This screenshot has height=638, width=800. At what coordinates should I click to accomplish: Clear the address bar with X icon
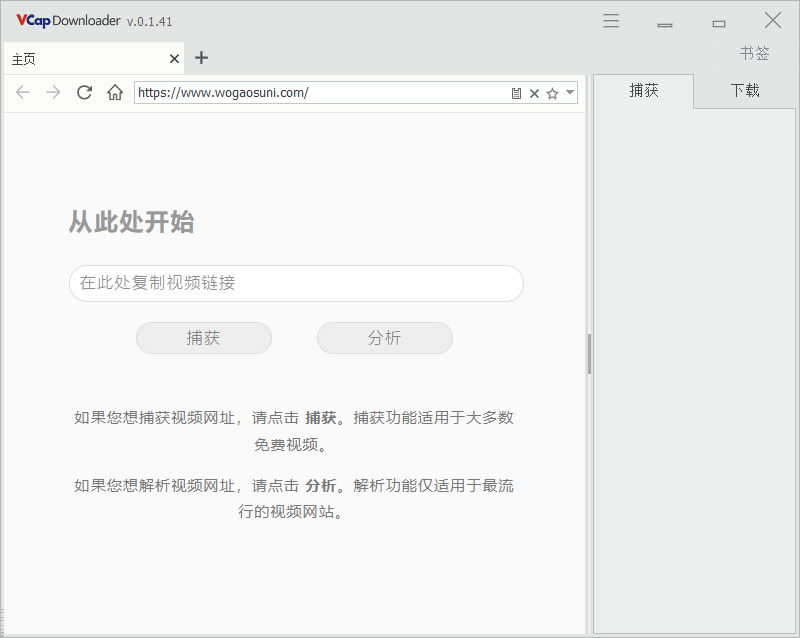click(534, 93)
